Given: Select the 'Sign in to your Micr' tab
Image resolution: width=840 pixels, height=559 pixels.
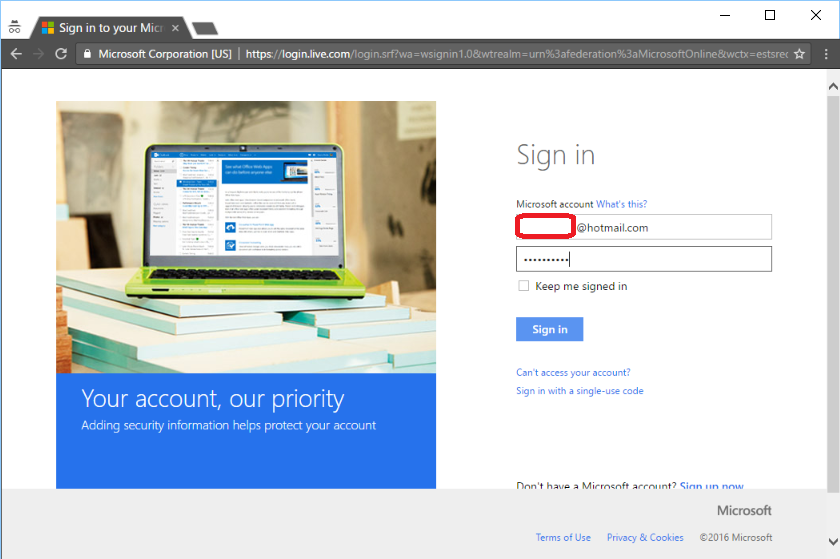Looking at the screenshot, I should (x=110, y=28).
